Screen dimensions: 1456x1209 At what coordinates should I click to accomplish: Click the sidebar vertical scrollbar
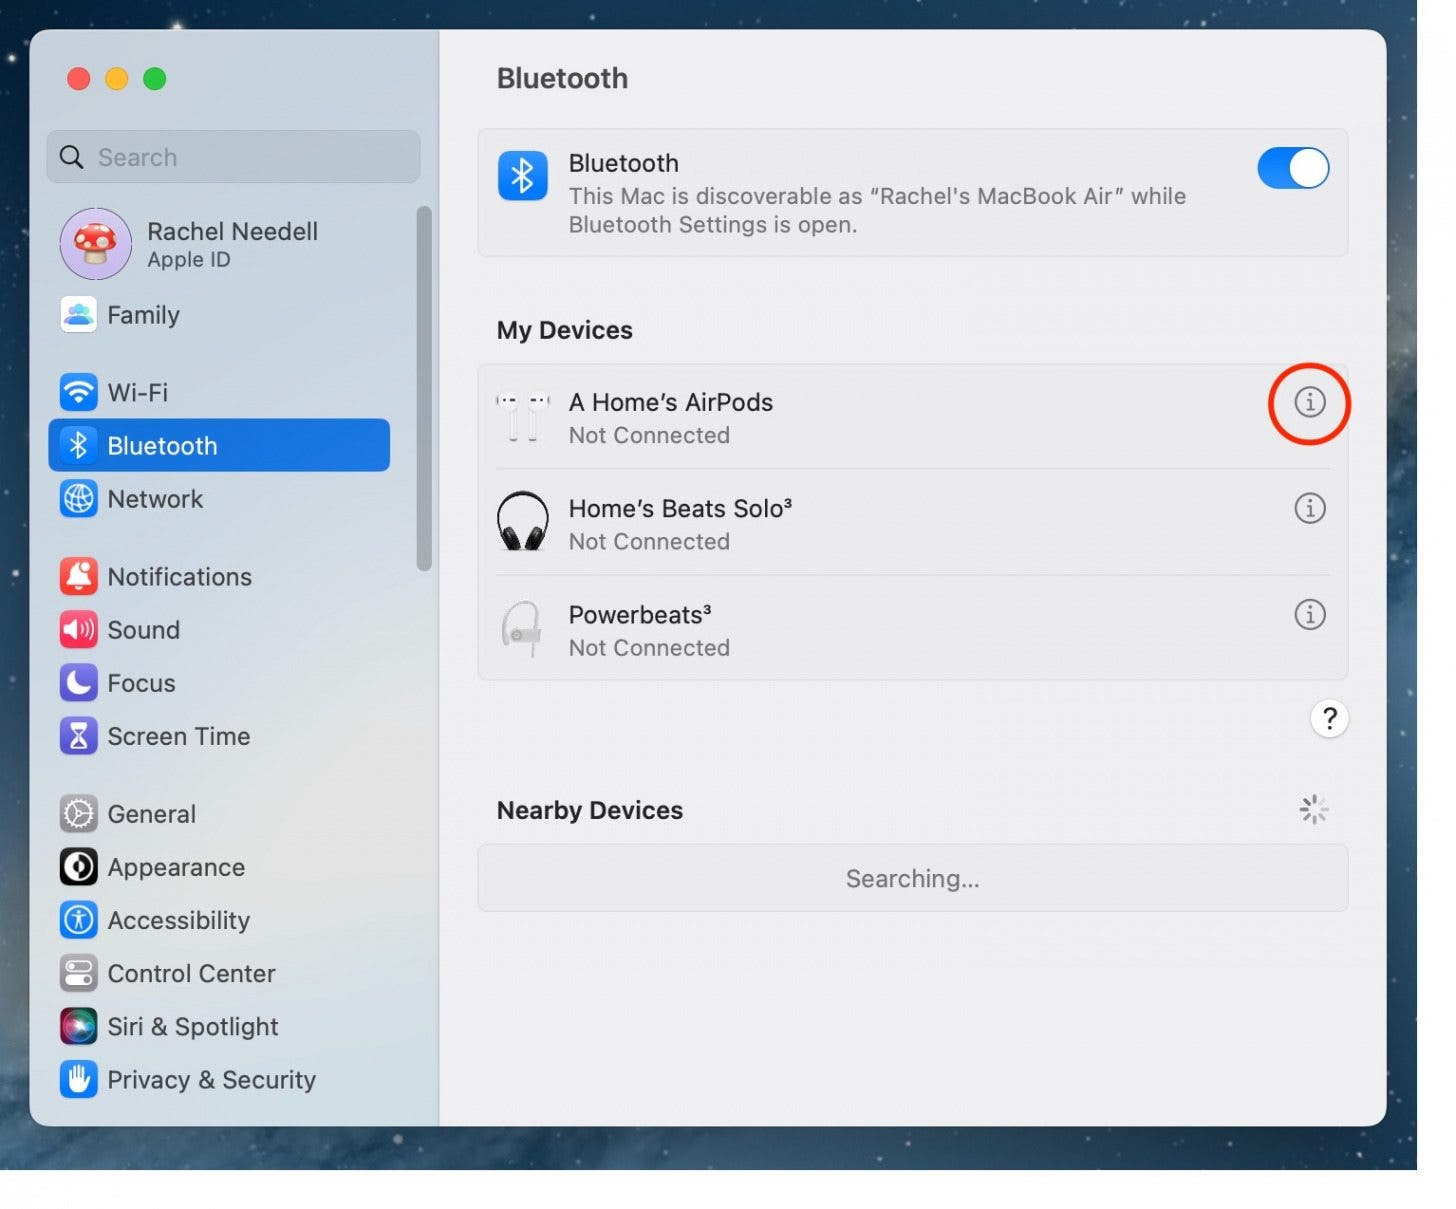pyautogui.click(x=424, y=388)
